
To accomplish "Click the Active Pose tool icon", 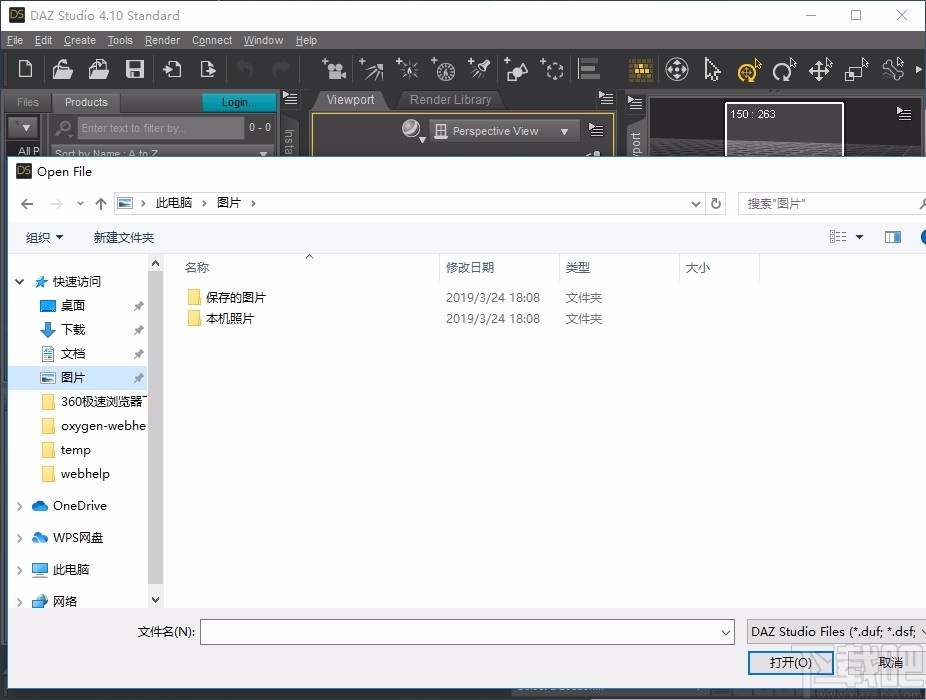I will pos(893,69).
